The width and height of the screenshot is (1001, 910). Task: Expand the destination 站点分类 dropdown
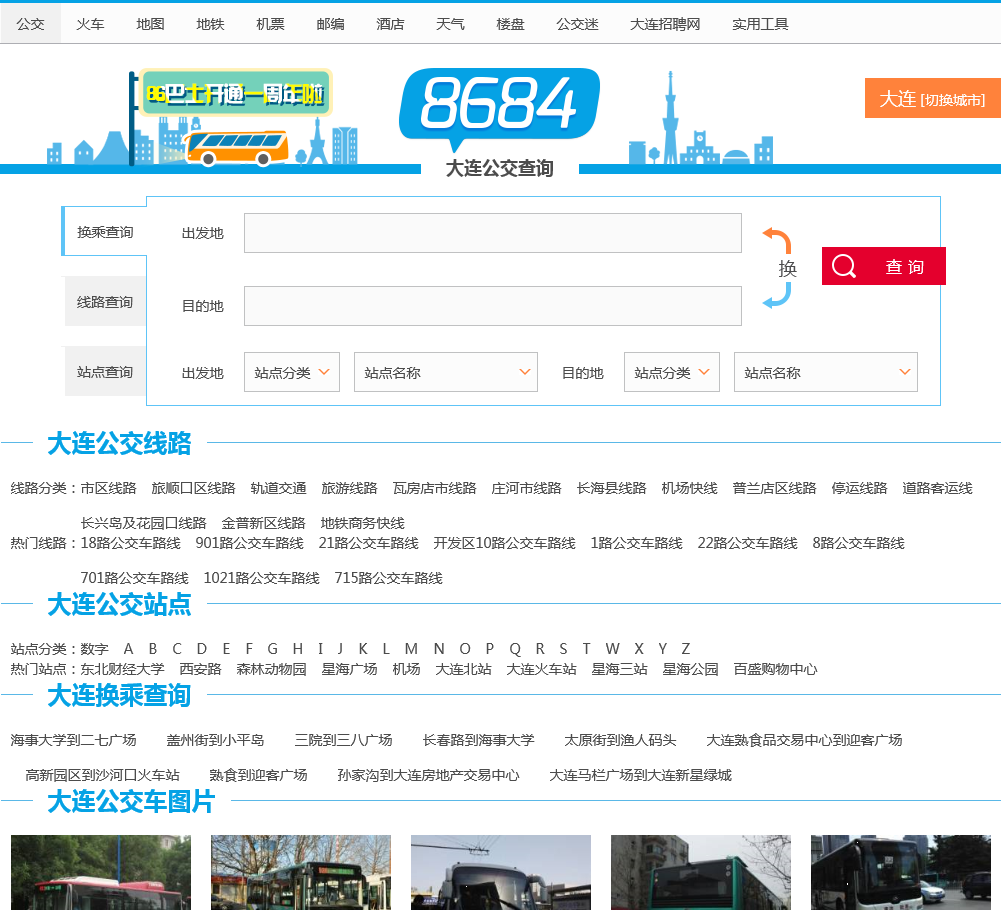pyautogui.click(x=672, y=372)
